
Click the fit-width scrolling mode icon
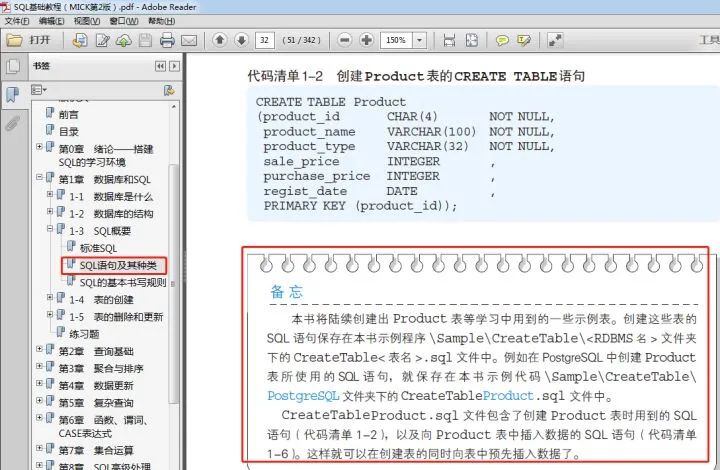click(x=449, y=40)
